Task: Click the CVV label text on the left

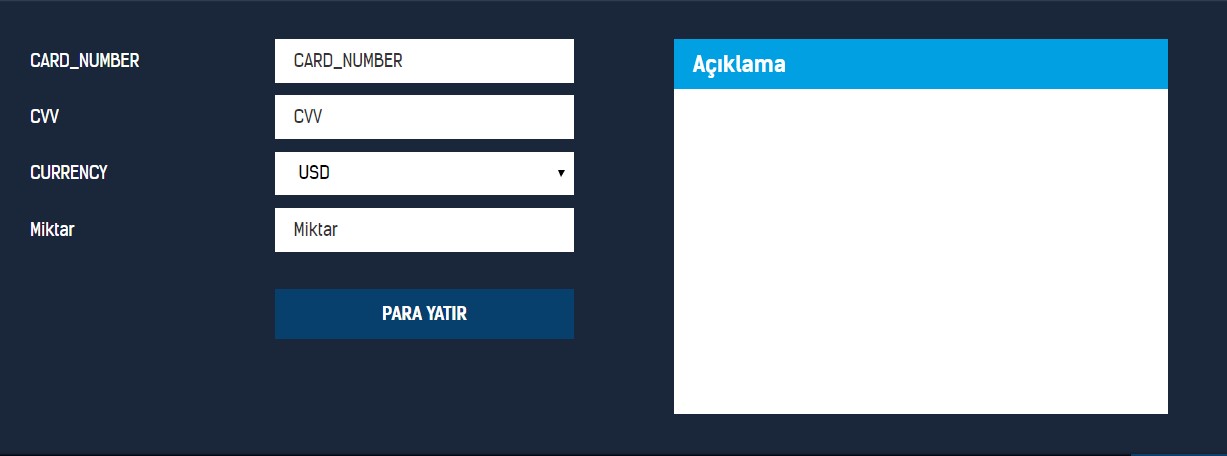Action: 45,117
